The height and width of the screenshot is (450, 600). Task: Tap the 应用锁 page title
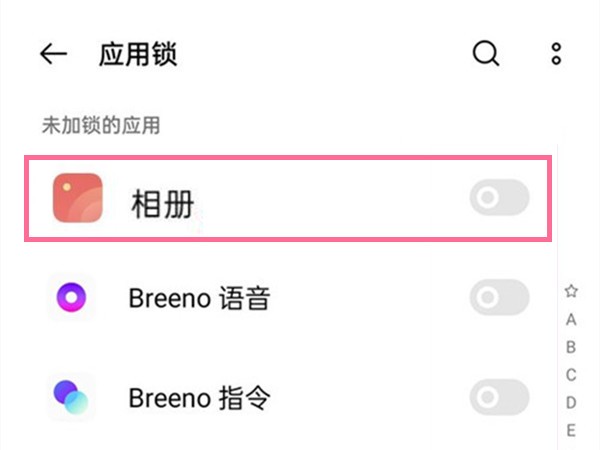point(138,54)
